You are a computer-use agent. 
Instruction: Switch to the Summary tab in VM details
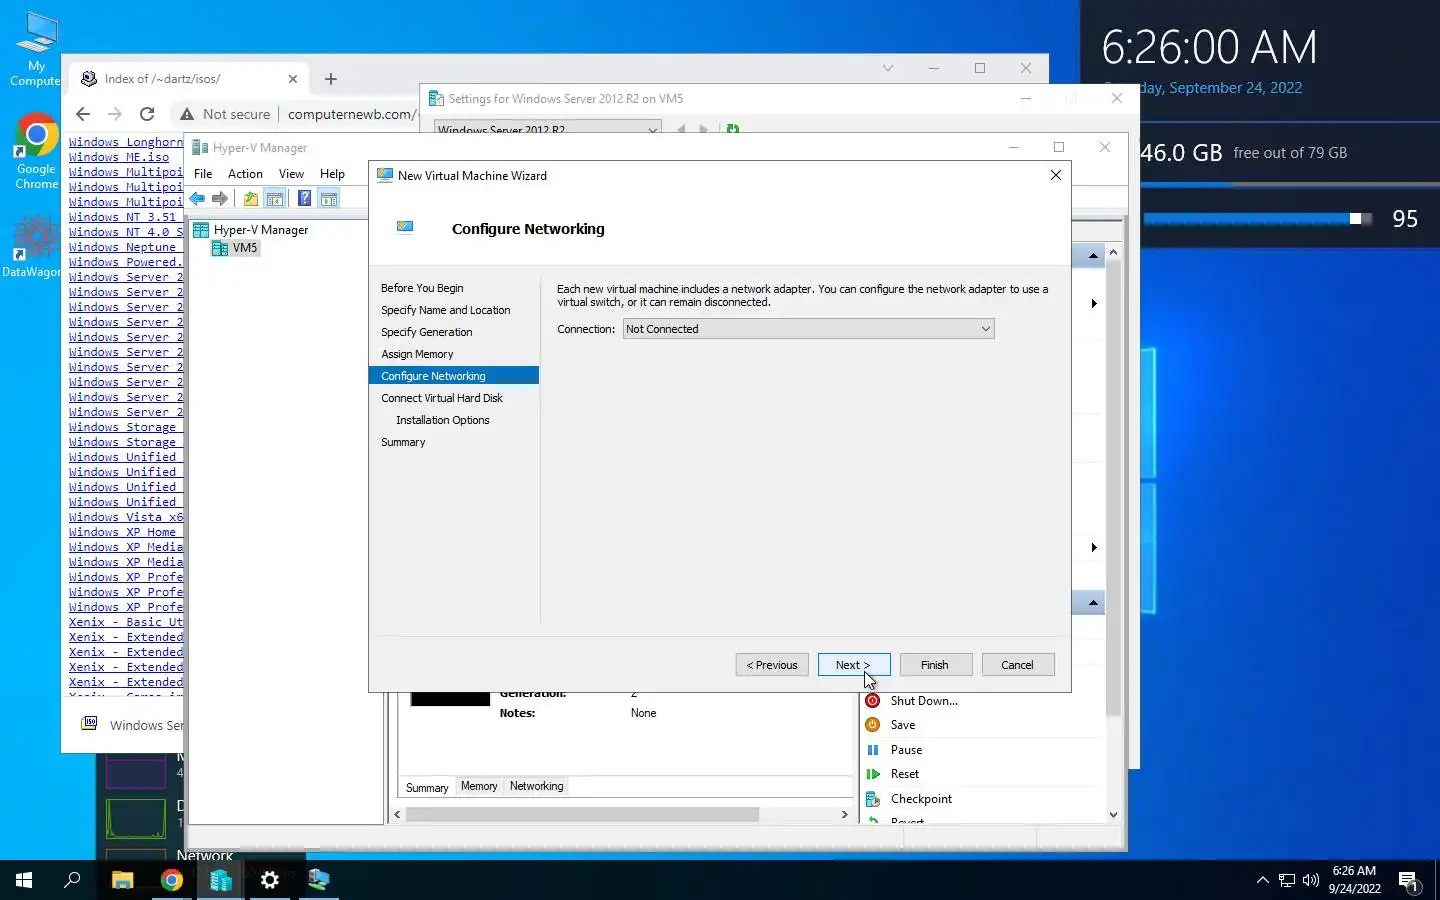(x=427, y=788)
